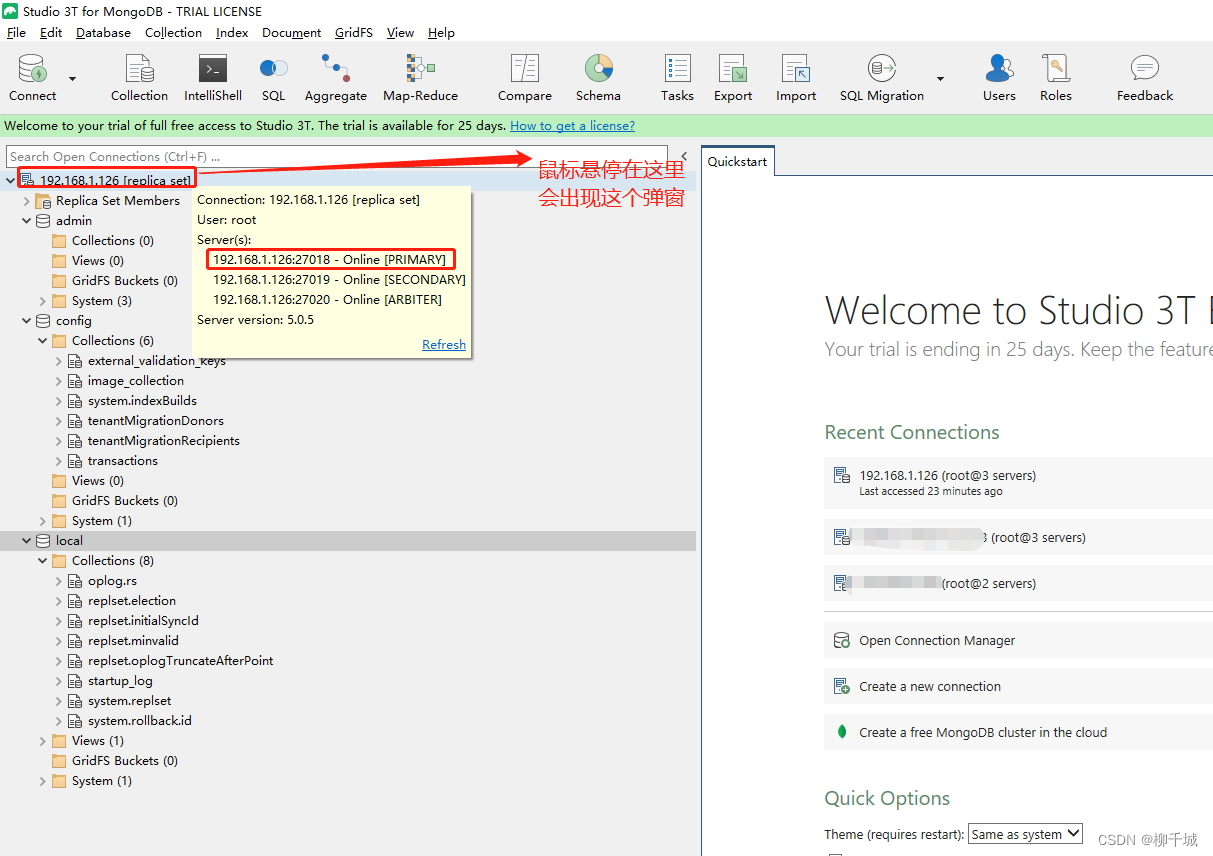The width and height of the screenshot is (1213, 856).
Task: Open Map-Reduce tool
Action: (420, 78)
